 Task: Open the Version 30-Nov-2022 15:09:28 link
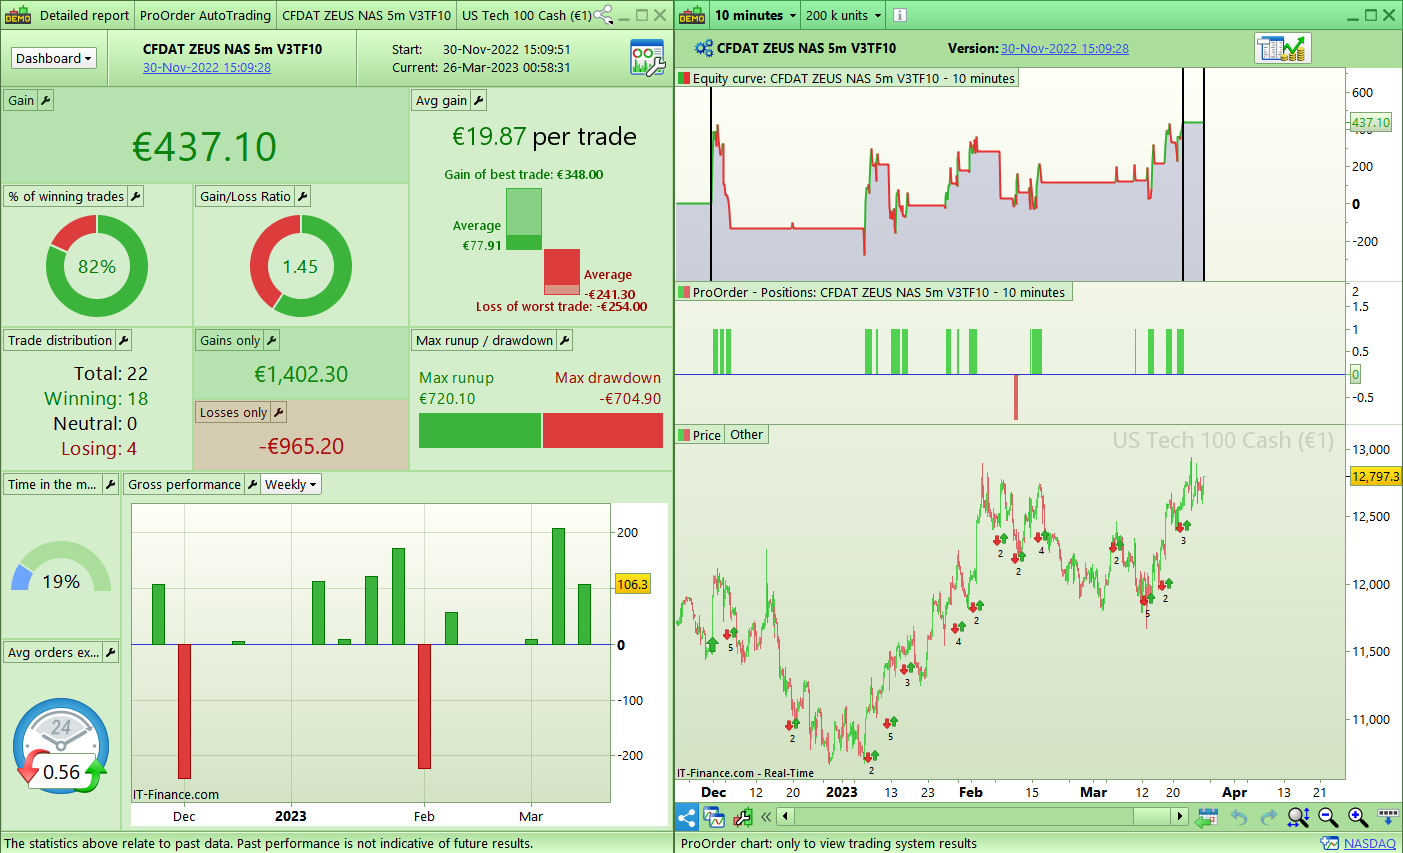point(1064,48)
